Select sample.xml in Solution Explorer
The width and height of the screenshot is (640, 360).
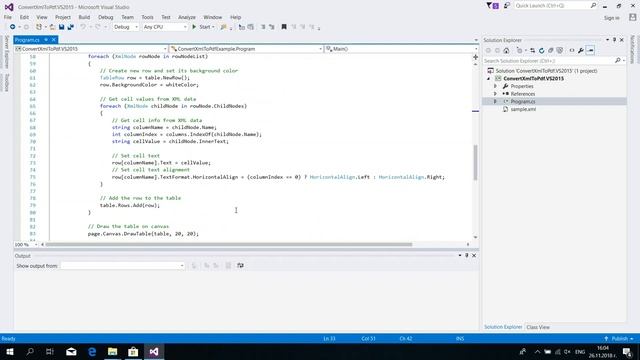point(523,109)
